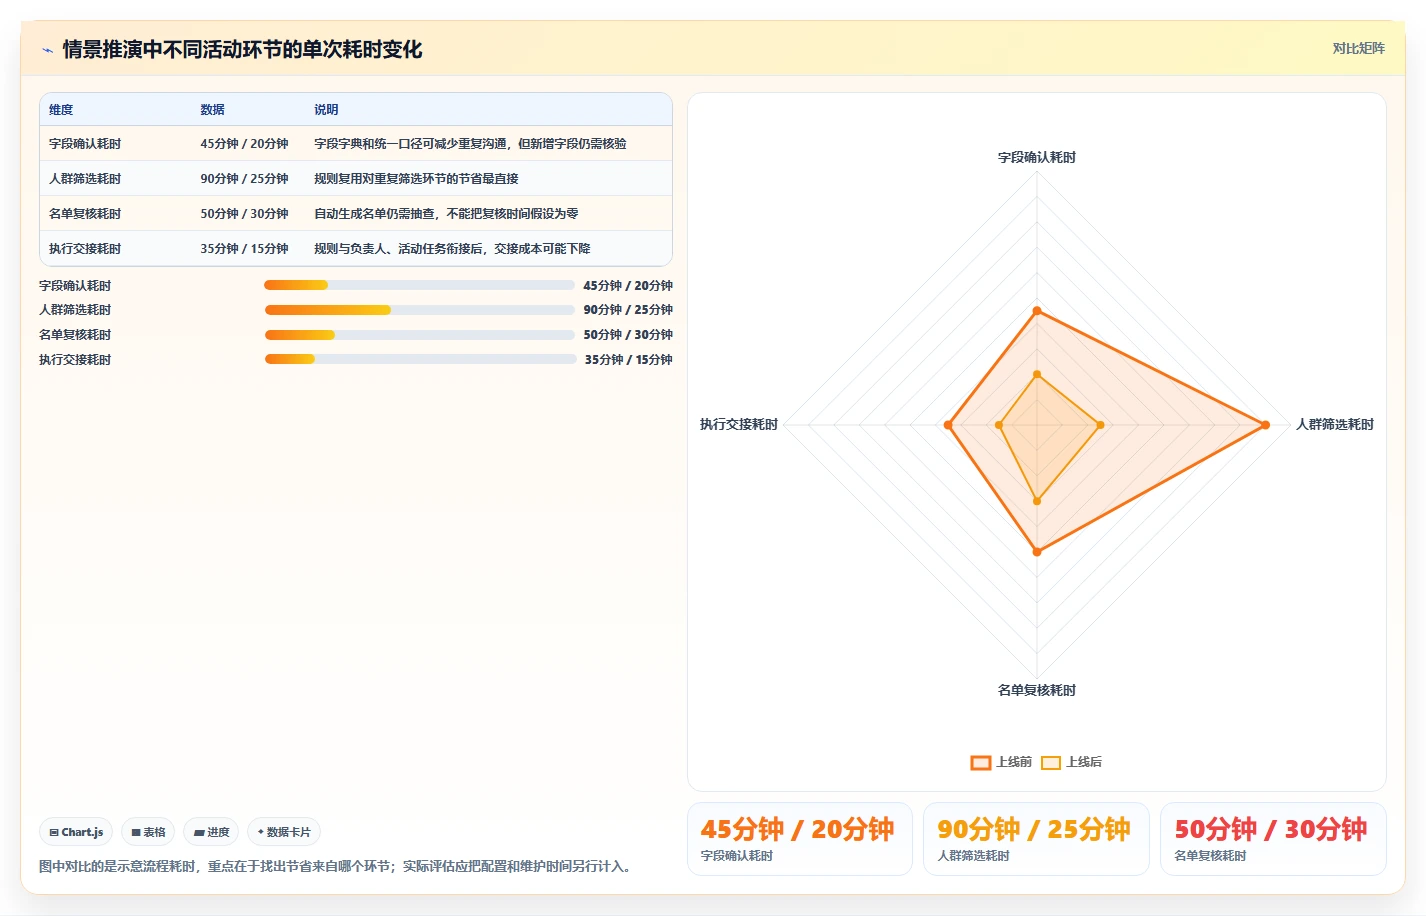Click the Chart.js tag chip

[76, 832]
